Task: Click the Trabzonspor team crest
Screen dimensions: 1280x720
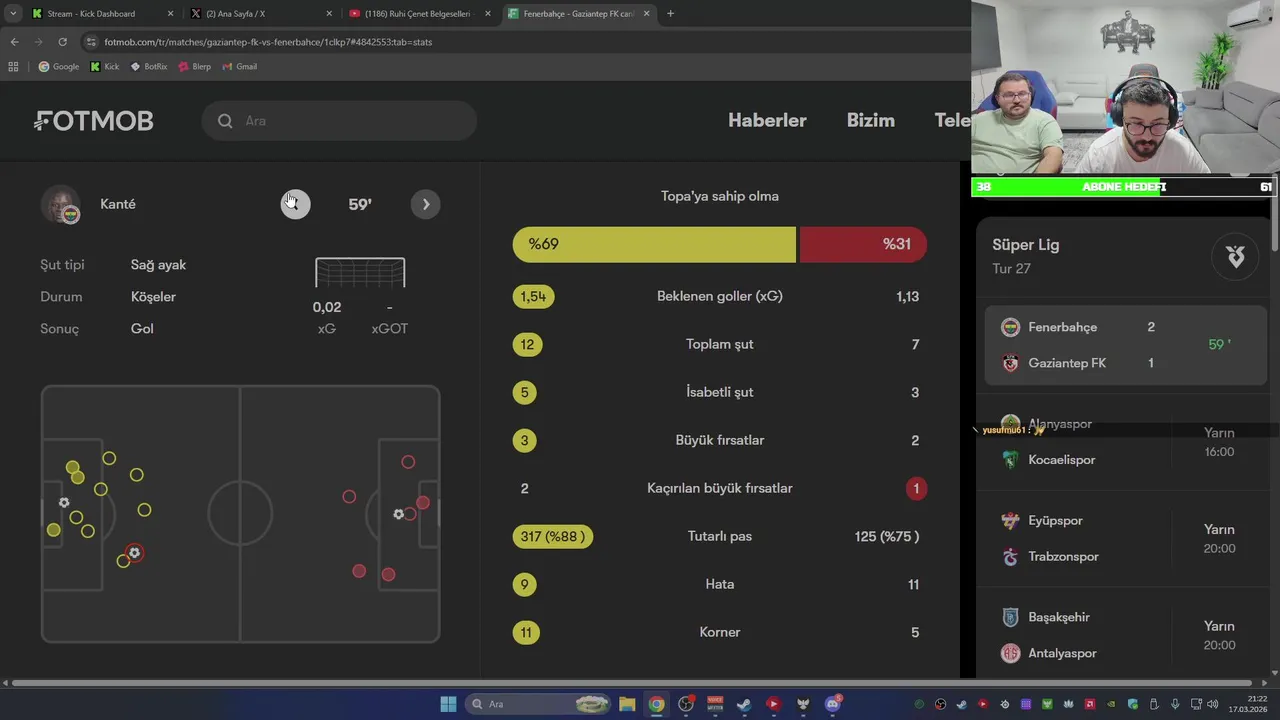Action: (x=1010, y=557)
